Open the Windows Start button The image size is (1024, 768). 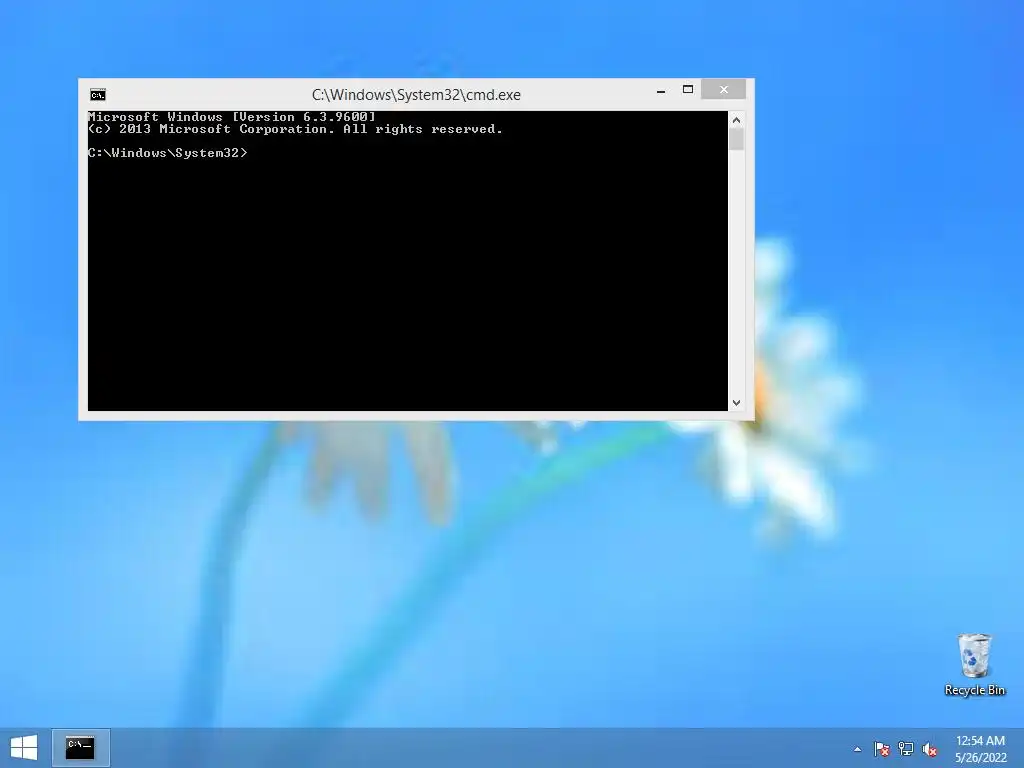pos(24,748)
